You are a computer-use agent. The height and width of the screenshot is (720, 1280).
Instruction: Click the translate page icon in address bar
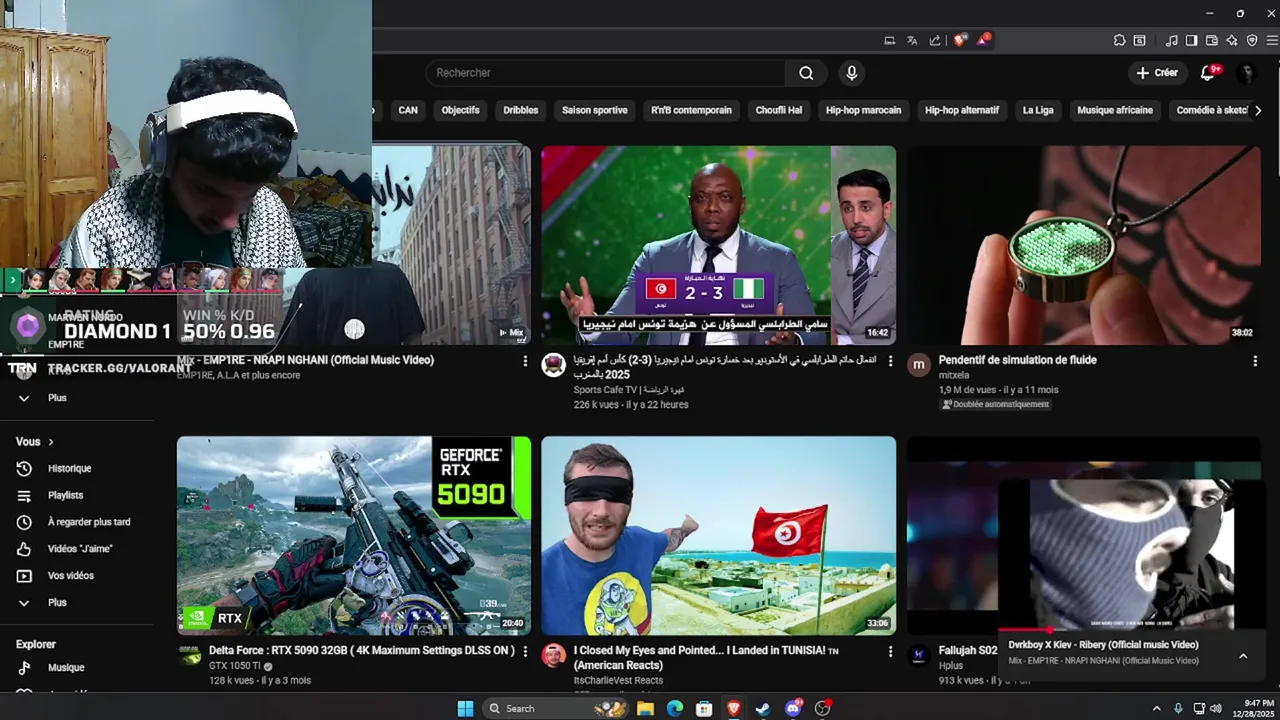912,41
